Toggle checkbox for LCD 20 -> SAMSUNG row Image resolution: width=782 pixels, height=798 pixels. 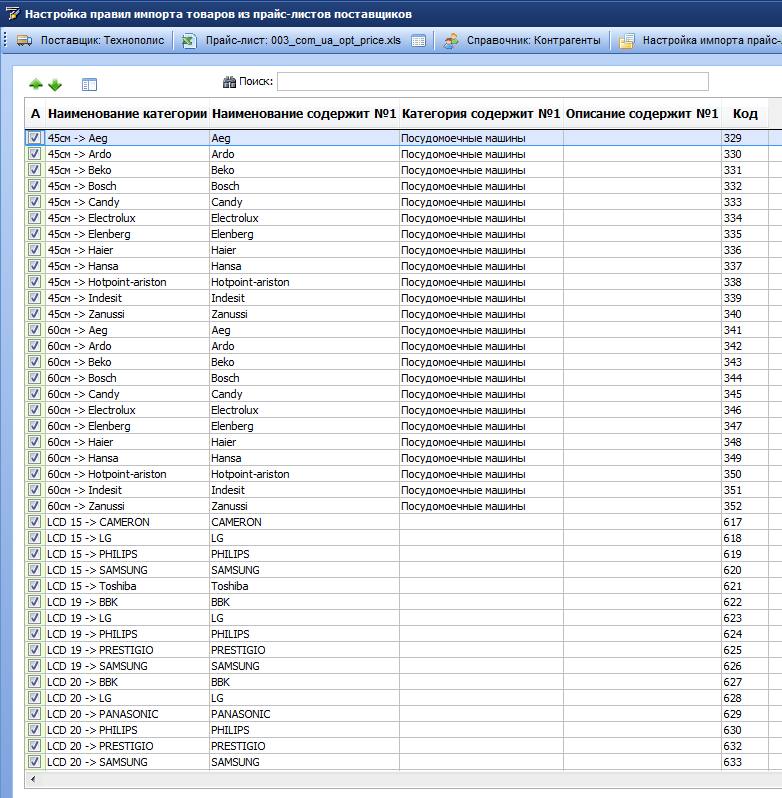point(34,762)
